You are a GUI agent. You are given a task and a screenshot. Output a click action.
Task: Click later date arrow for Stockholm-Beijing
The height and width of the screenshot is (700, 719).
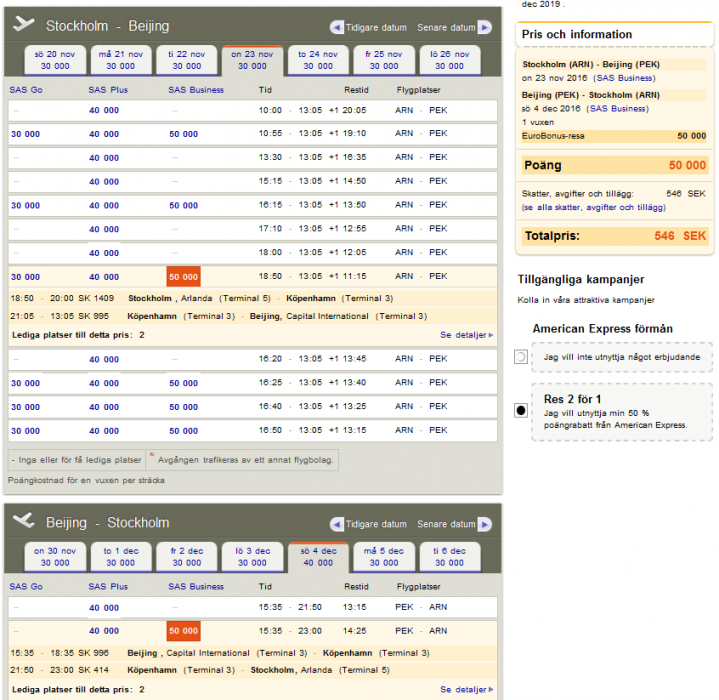coord(485,27)
